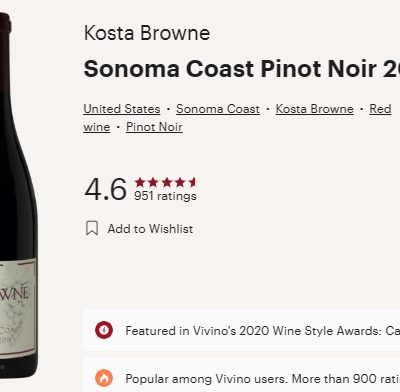Click the 4.6 average rating number
Image resolution: width=400 pixels, height=392 pixels.
[x=105, y=189]
